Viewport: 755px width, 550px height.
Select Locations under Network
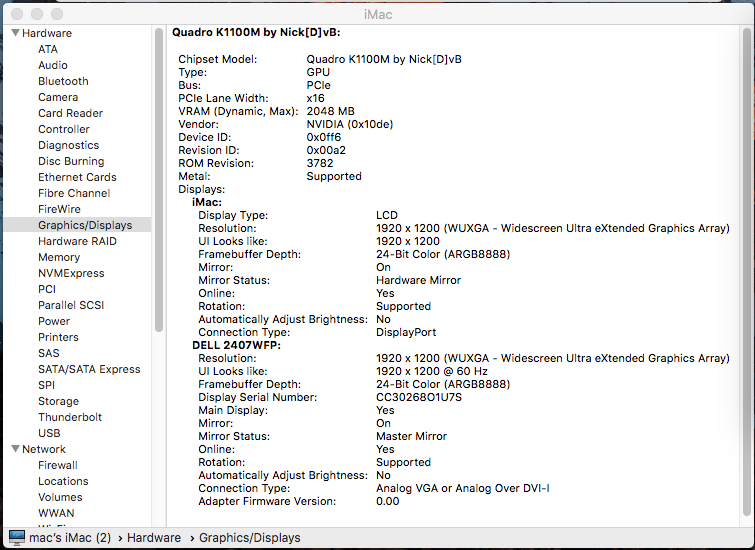coord(64,481)
